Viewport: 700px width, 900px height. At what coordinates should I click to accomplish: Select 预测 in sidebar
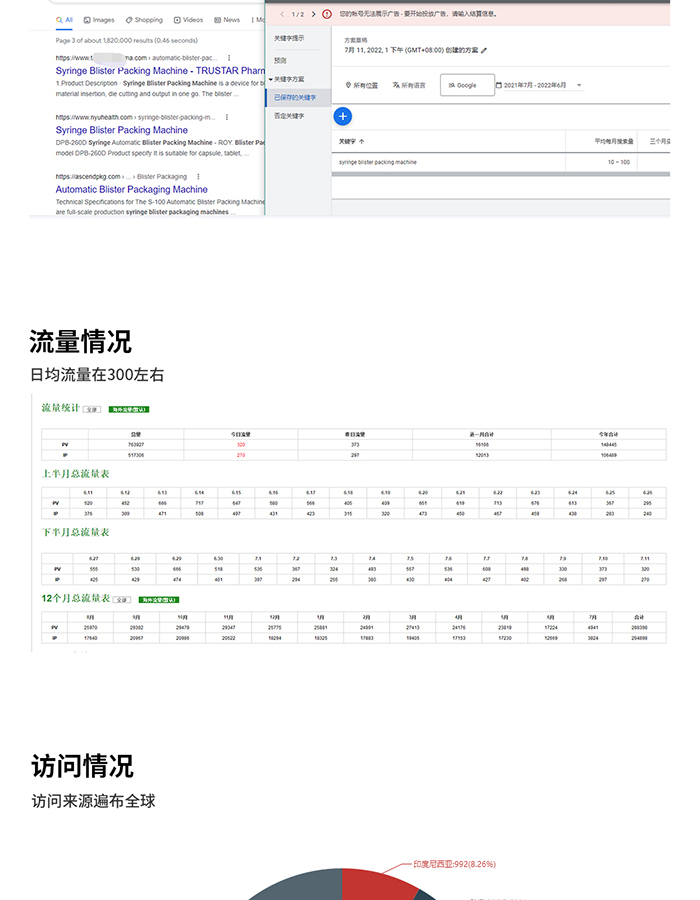(x=280, y=60)
